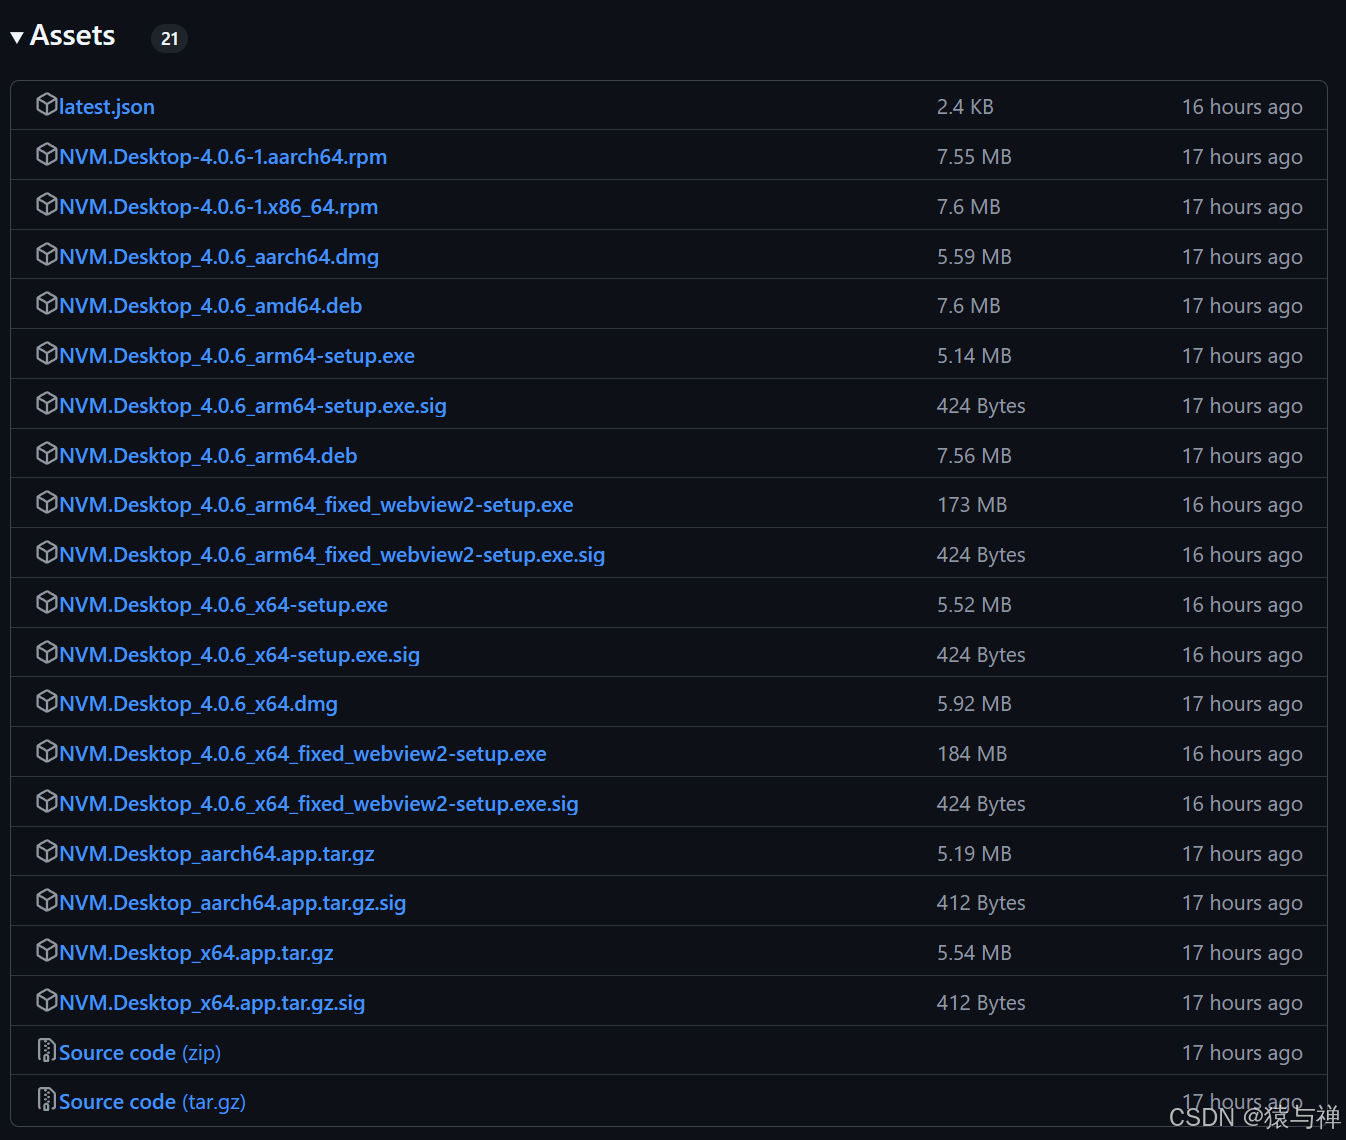
Task: Open x64_fixed_webview2-setup.exe.sig link
Action: [x=319, y=804]
